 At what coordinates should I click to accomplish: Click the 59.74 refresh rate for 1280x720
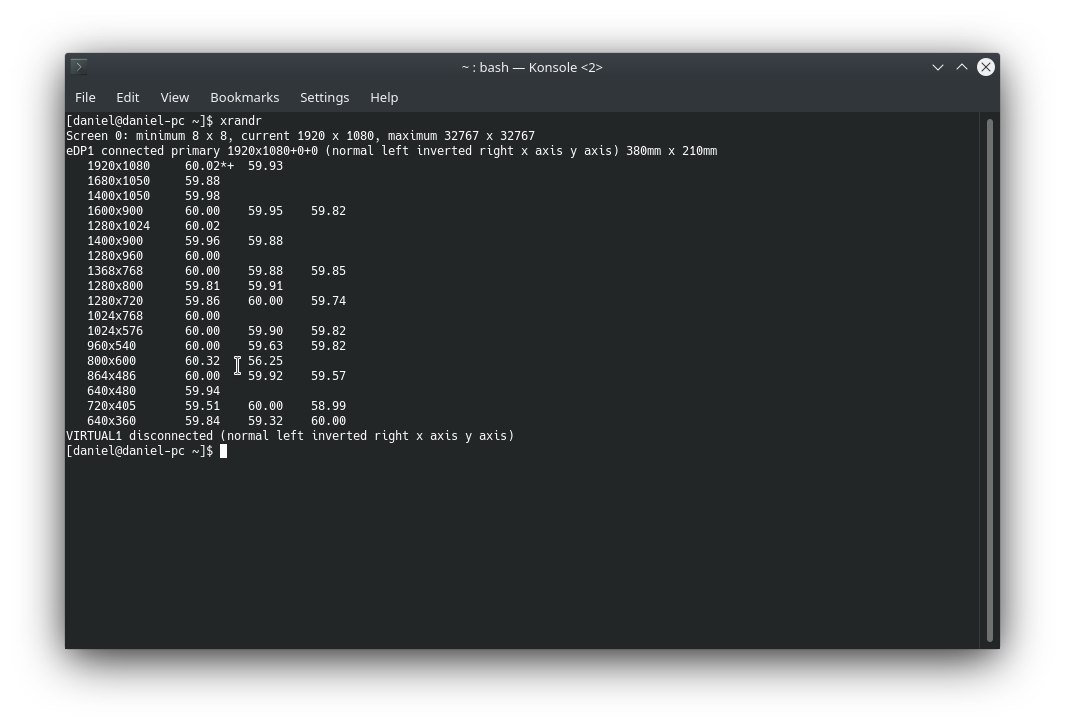click(329, 301)
